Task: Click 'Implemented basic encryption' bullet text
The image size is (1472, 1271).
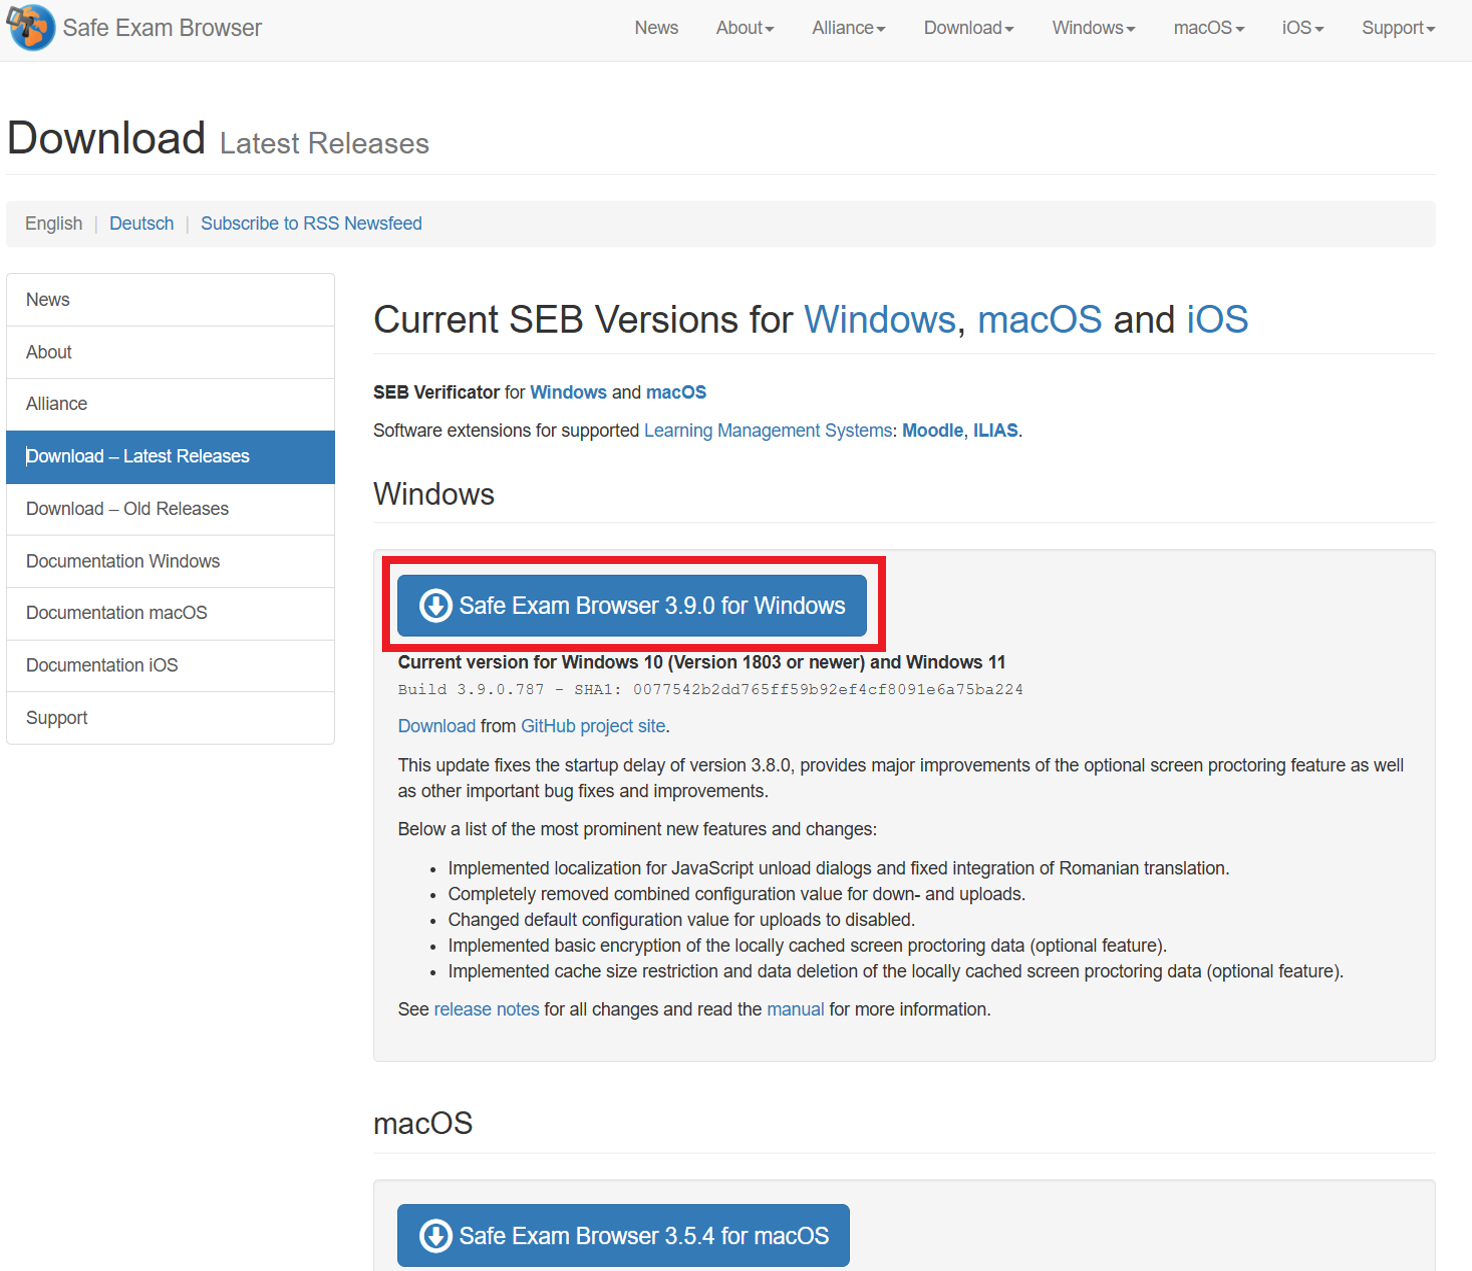Action: tap(807, 946)
